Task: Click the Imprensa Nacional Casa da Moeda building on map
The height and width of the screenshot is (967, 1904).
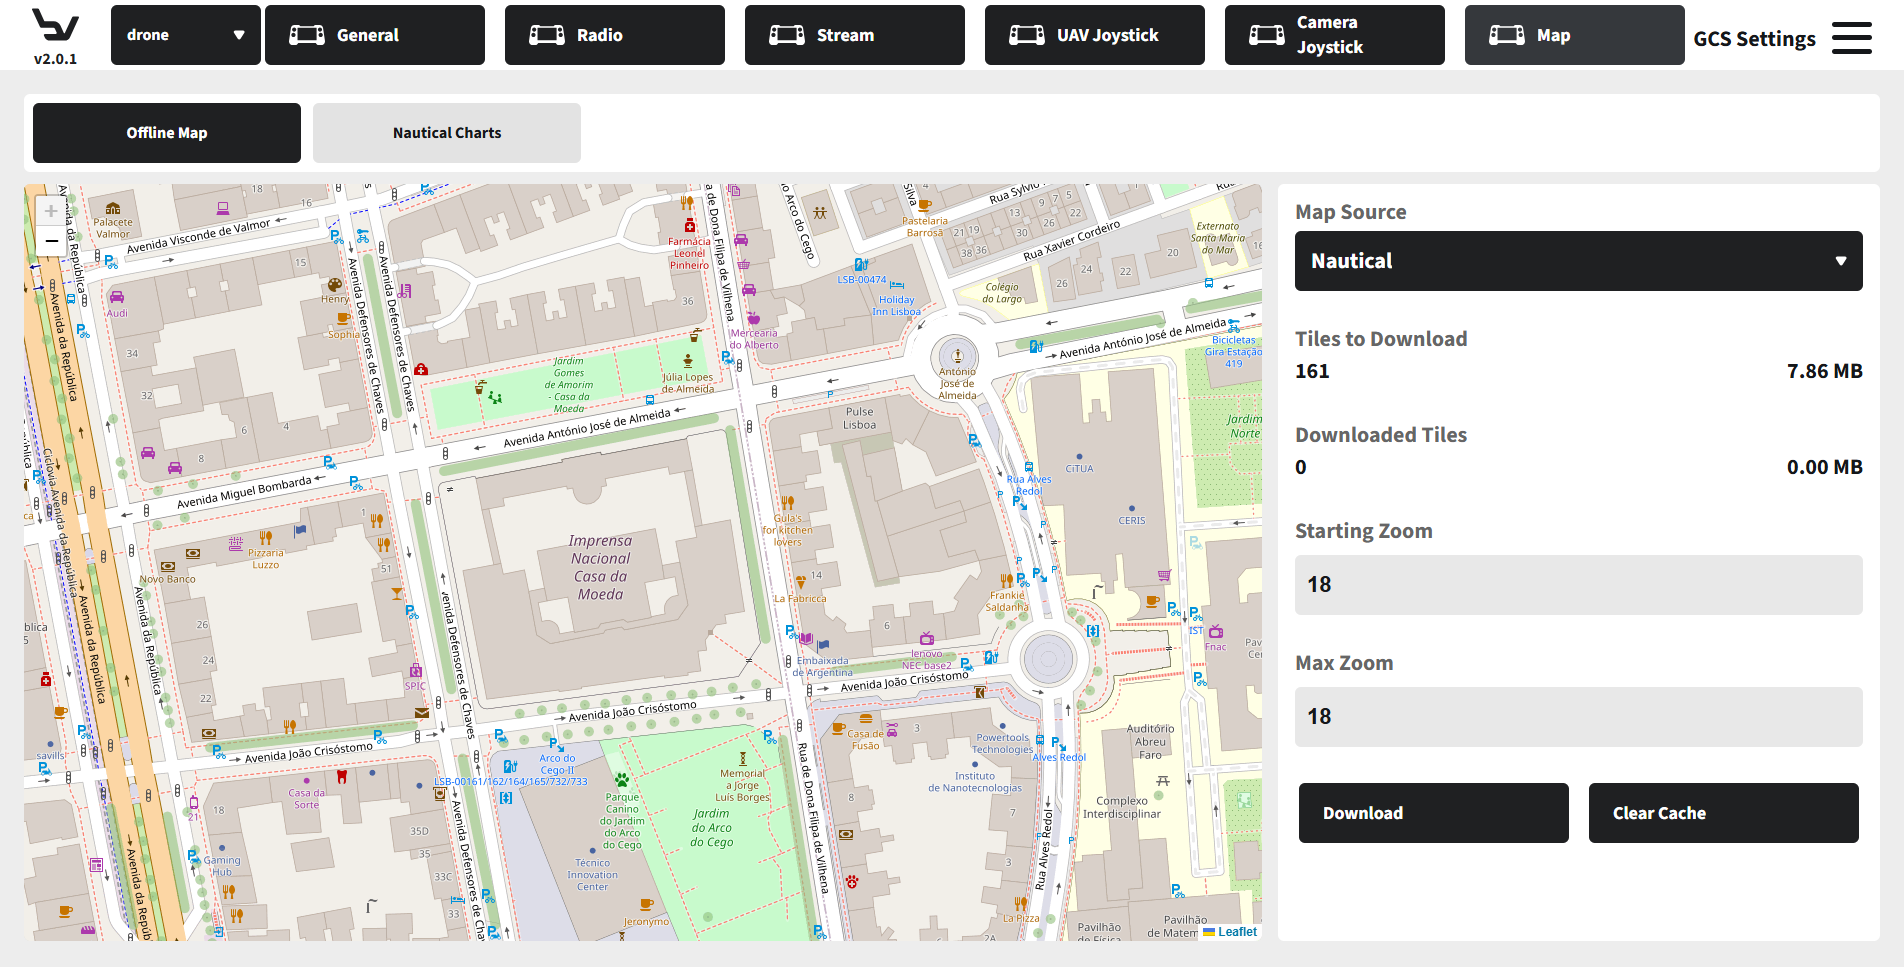Action: click(x=600, y=567)
